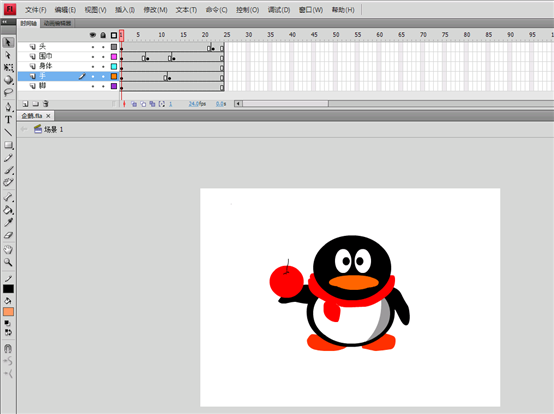Switch to the 时间轴 tab
This screenshot has height=414, width=554.
(29, 23)
